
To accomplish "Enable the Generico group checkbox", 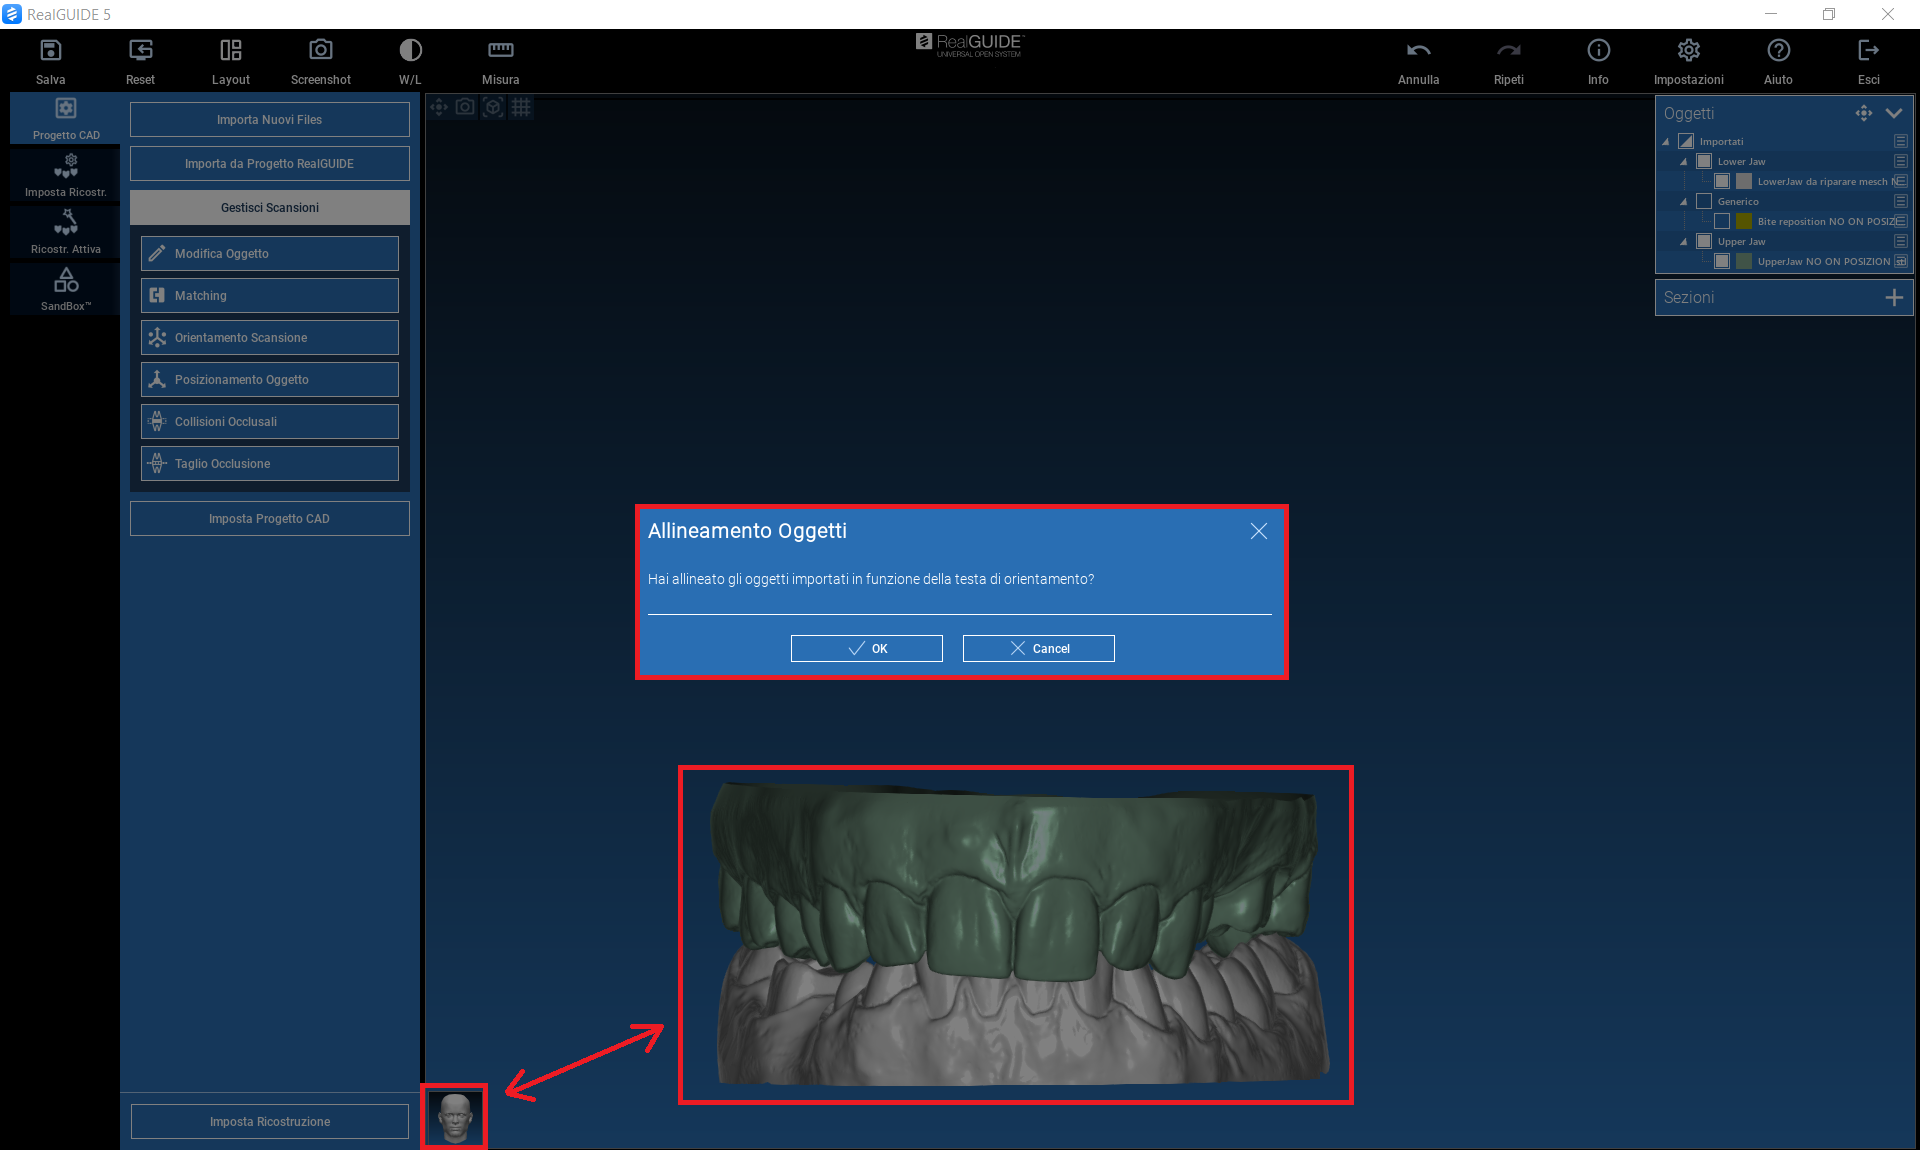I will point(1704,201).
